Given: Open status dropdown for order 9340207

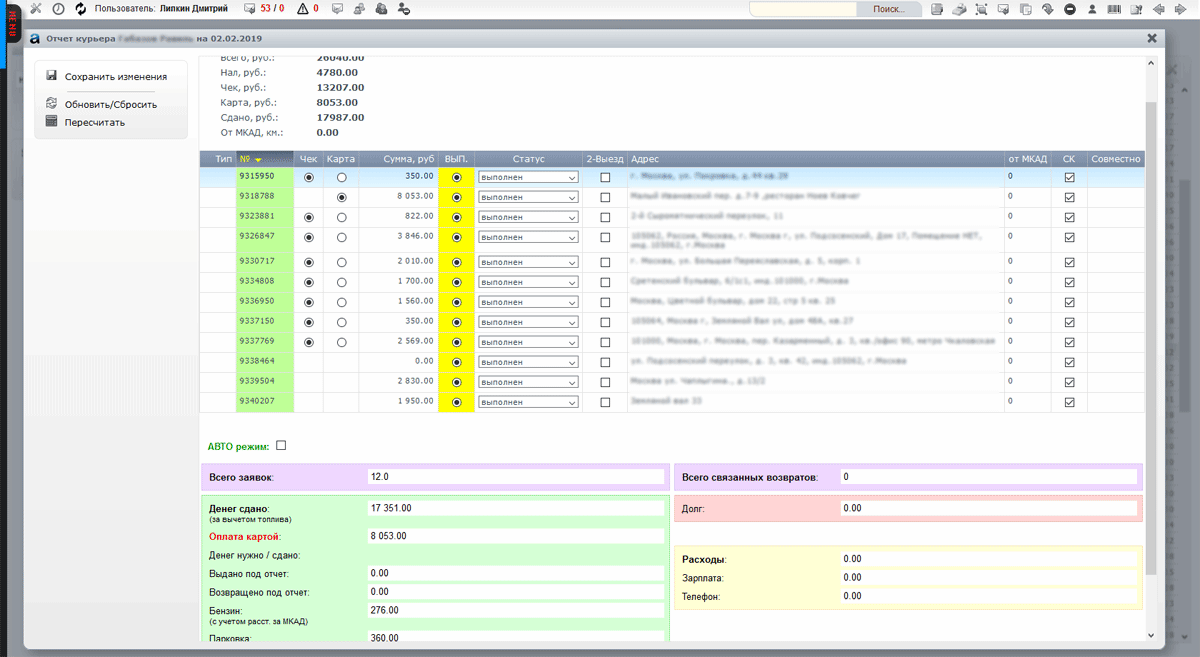Looking at the screenshot, I should (528, 402).
